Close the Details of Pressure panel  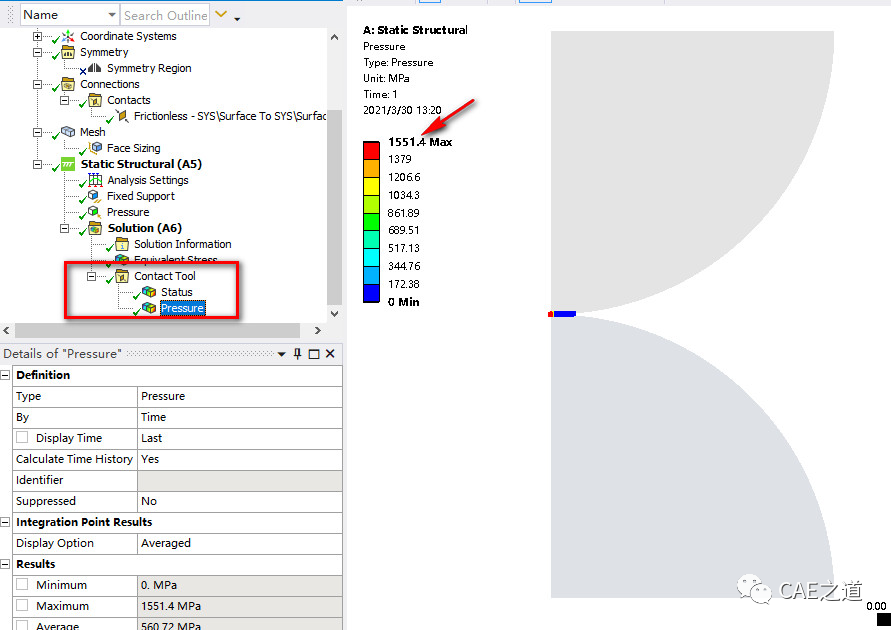[x=330, y=354]
